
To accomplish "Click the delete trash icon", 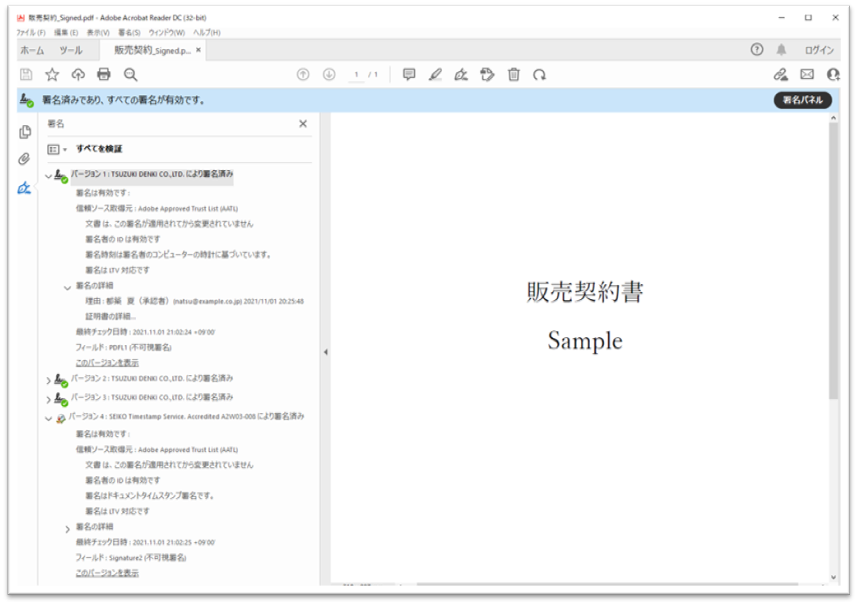I will (513, 74).
